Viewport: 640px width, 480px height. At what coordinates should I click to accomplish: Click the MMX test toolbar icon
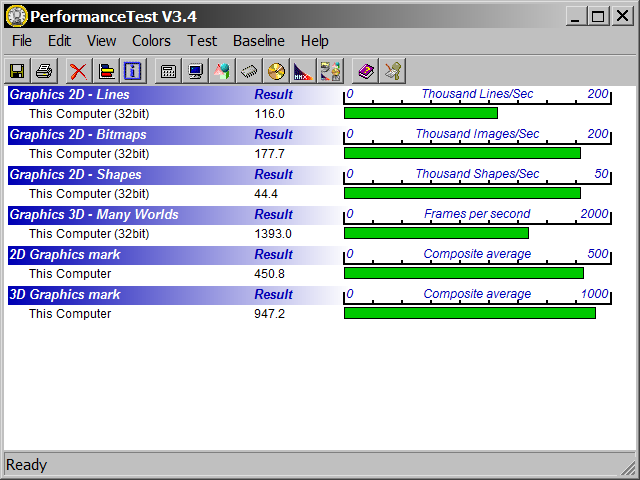(303, 71)
